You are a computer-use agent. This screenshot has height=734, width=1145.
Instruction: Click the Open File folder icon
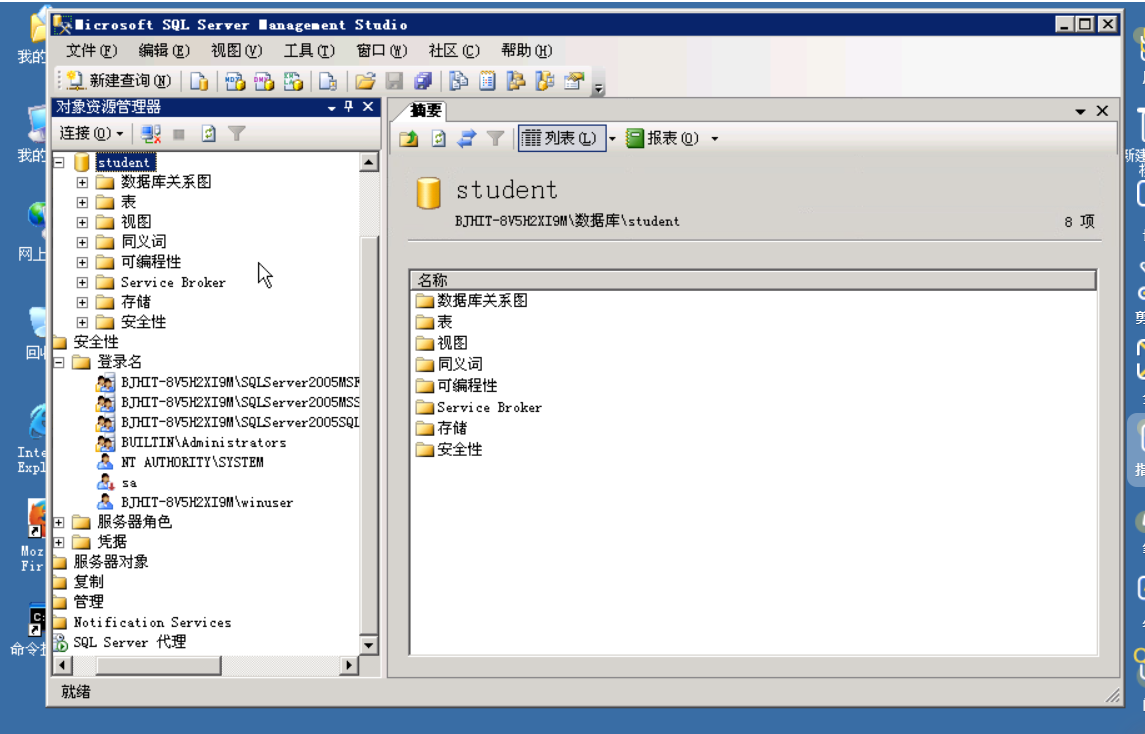[x=365, y=80]
